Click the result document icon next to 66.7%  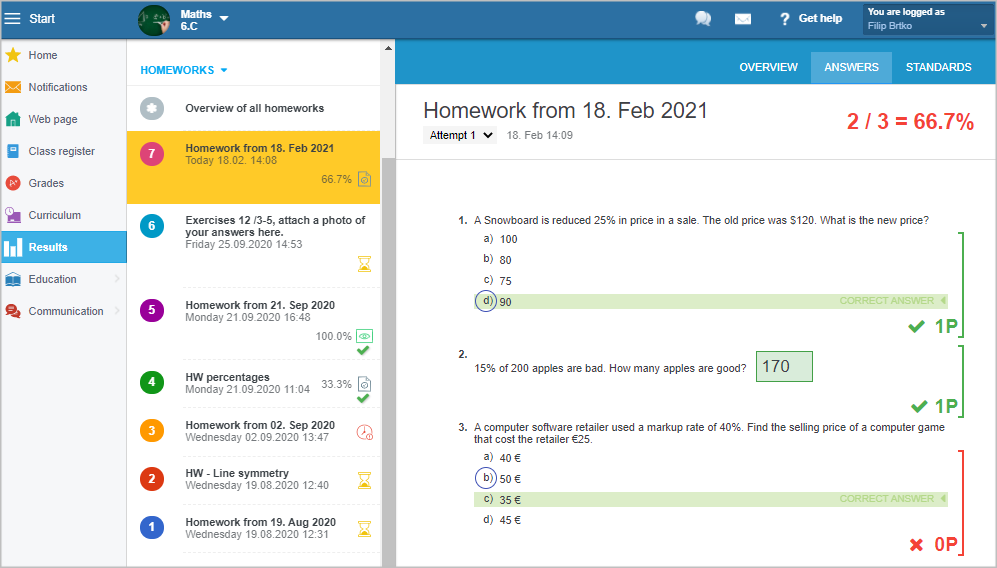tap(364, 179)
